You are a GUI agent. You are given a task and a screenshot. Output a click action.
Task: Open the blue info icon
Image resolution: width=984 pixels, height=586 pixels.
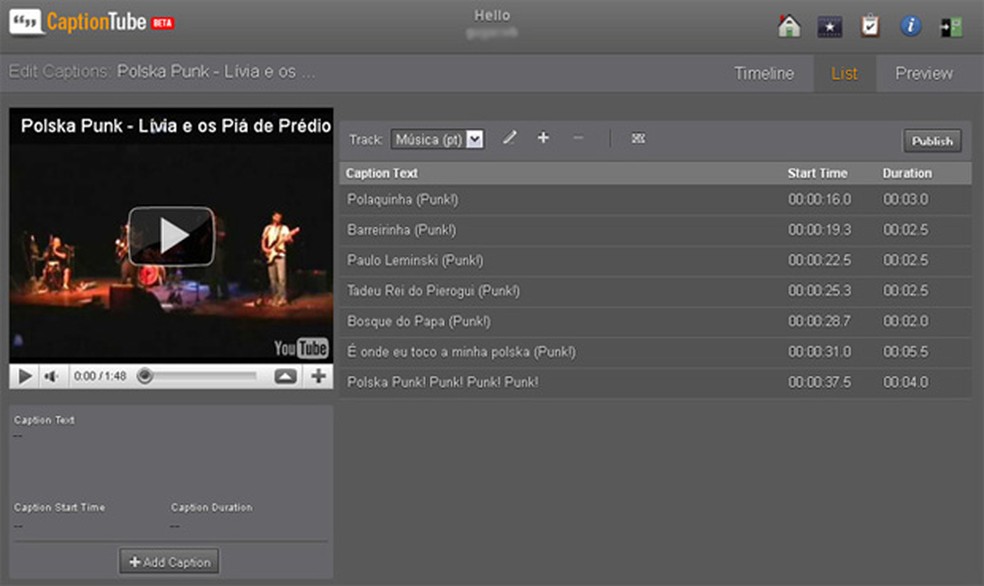point(911,26)
